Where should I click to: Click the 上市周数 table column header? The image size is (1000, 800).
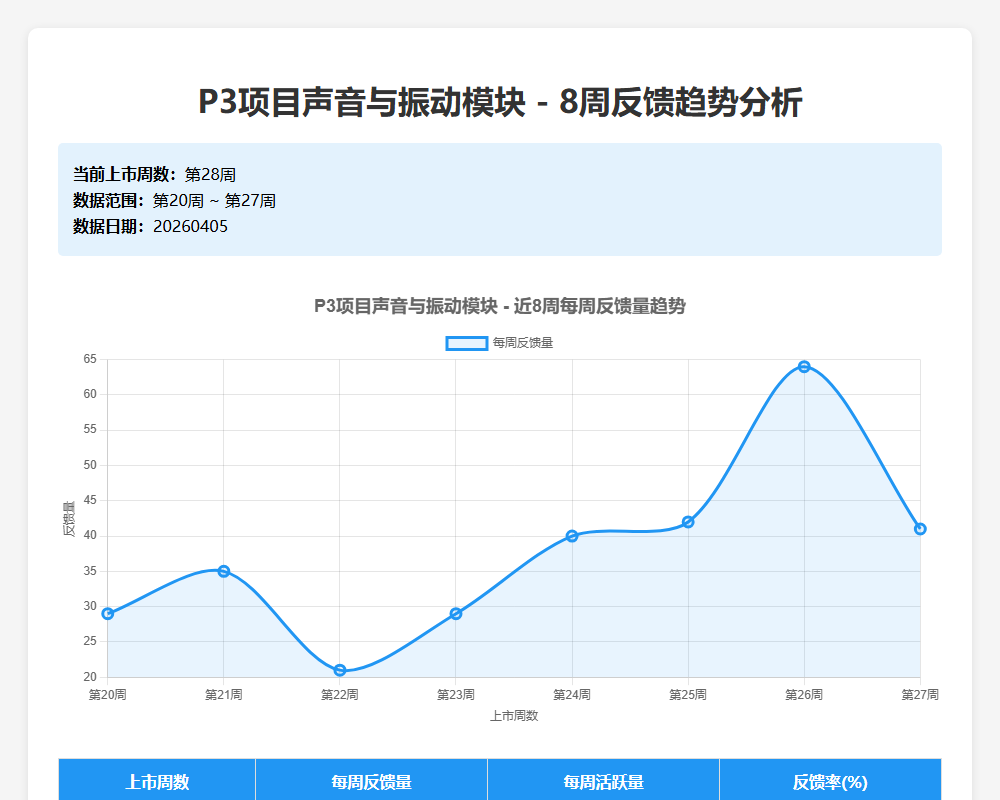[157, 780]
